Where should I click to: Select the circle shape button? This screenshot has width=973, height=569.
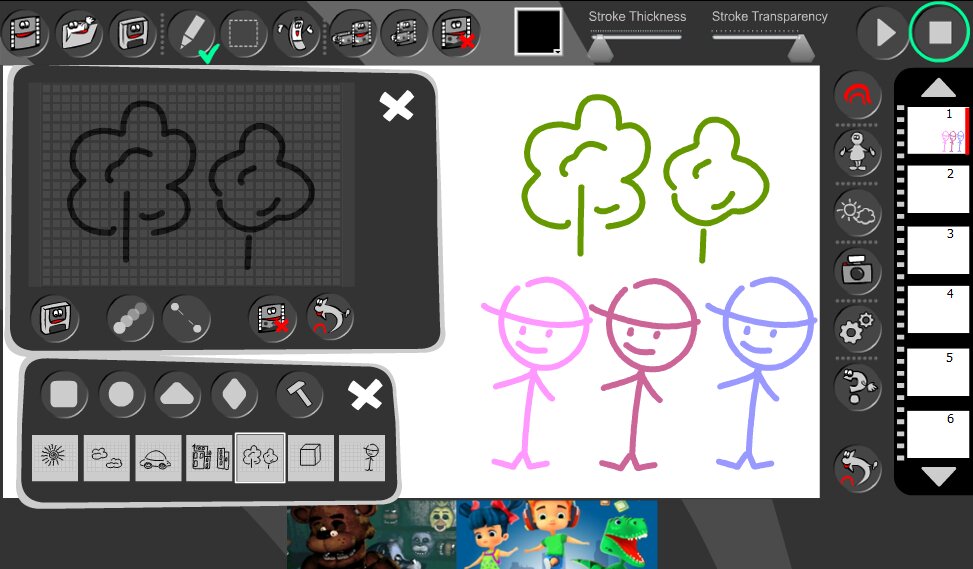[x=121, y=393]
